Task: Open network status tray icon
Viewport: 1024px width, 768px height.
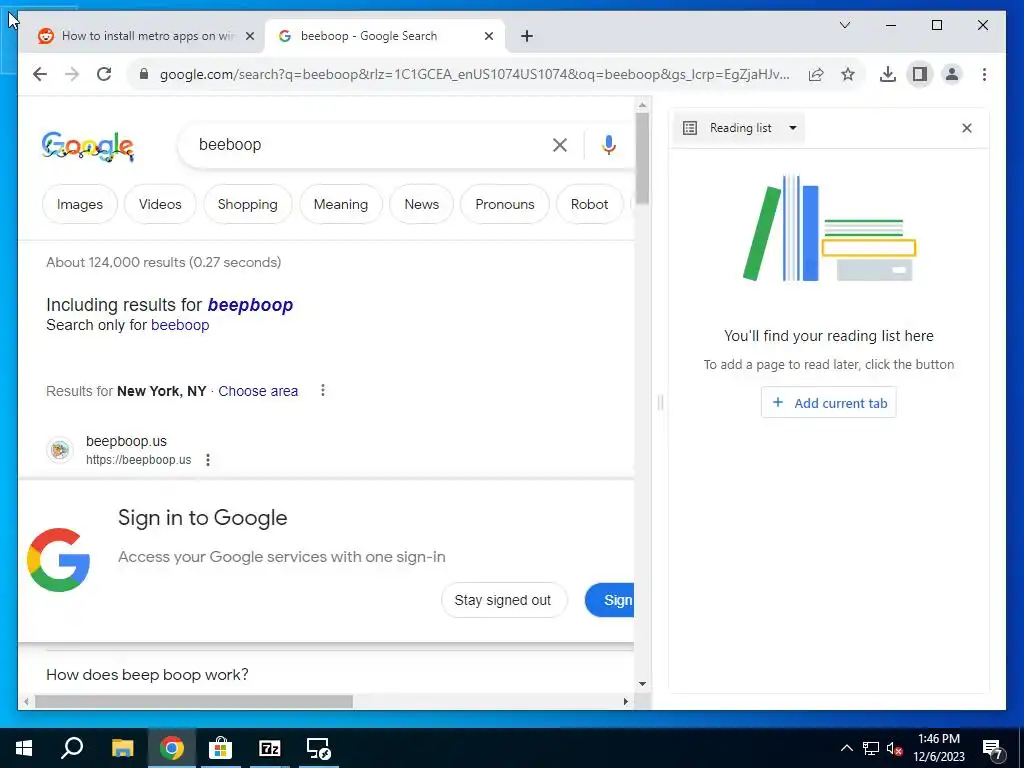Action: [871, 748]
